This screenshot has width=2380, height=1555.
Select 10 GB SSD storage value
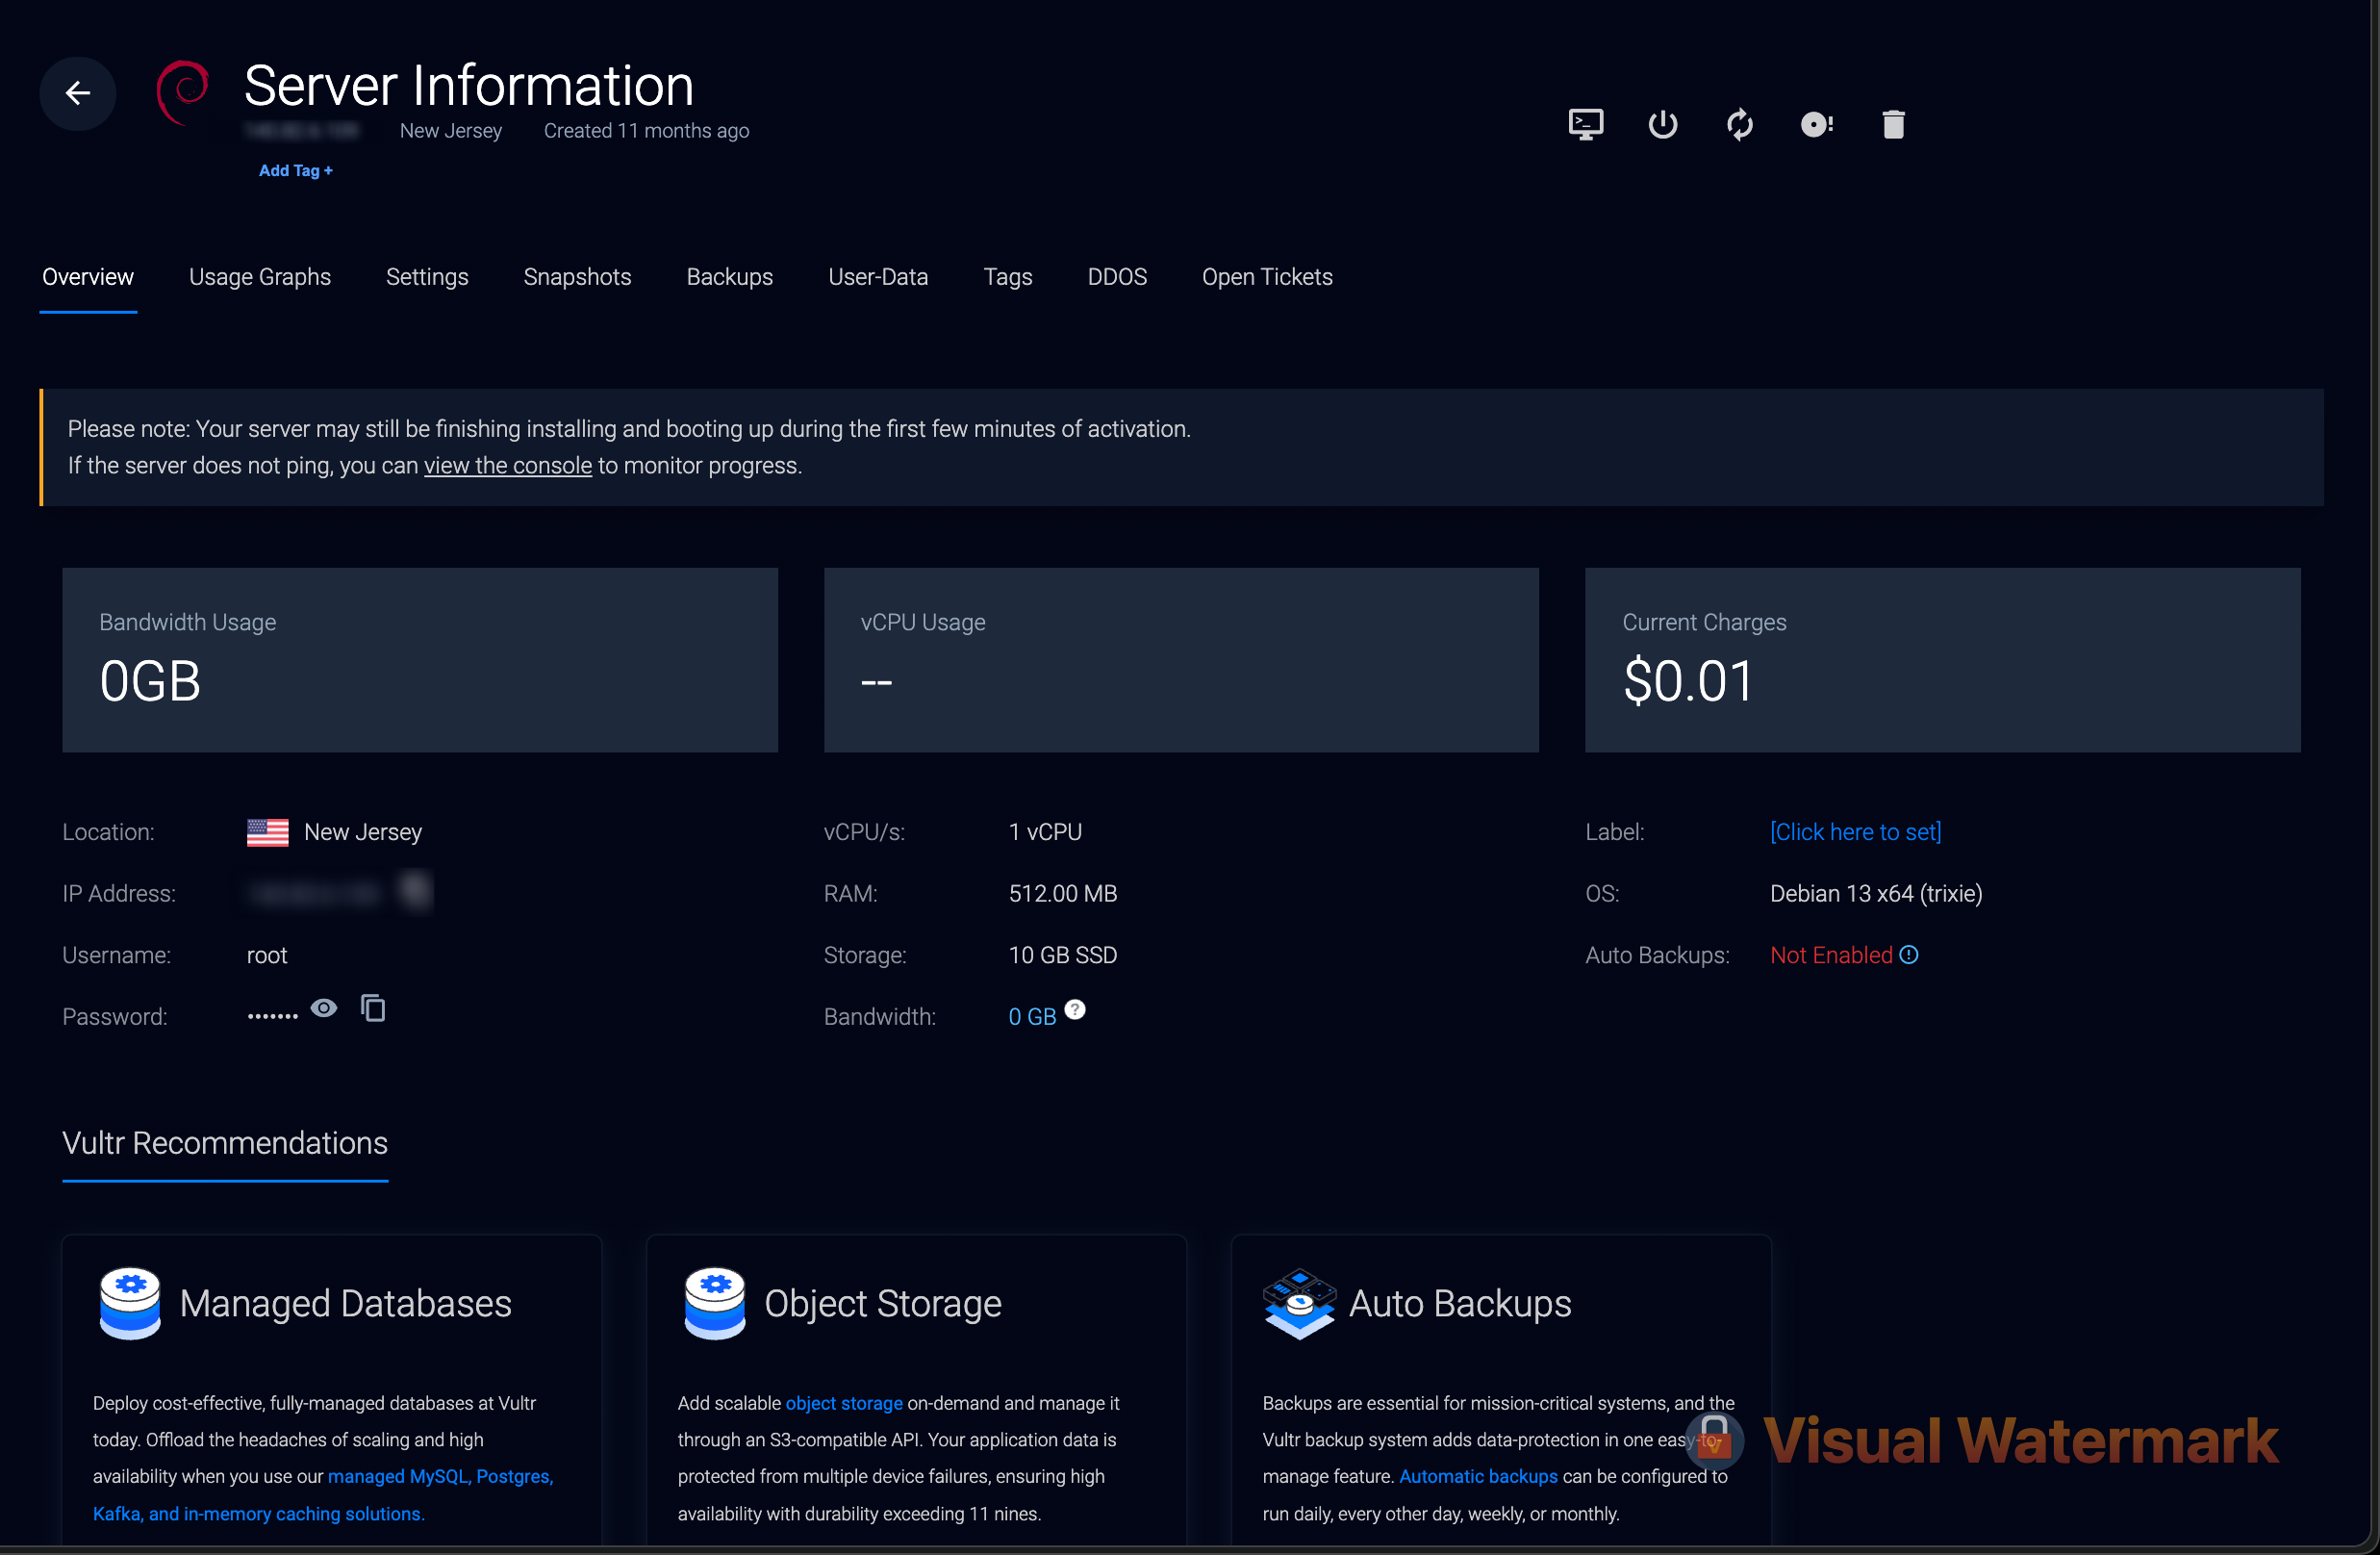tap(1063, 955)
